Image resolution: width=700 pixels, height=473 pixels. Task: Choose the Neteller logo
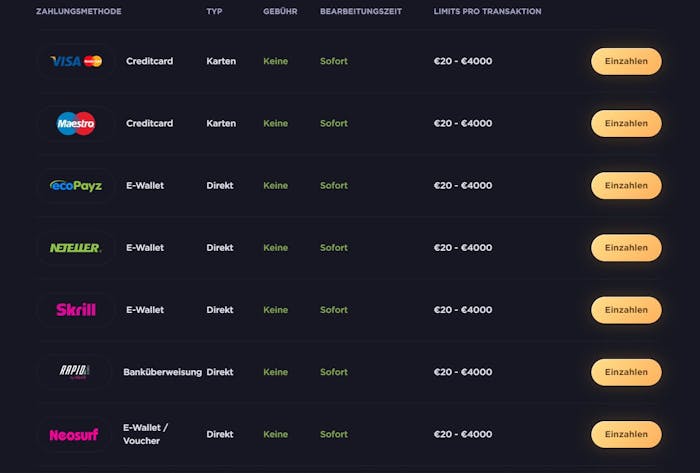click(x=76, y=247)
